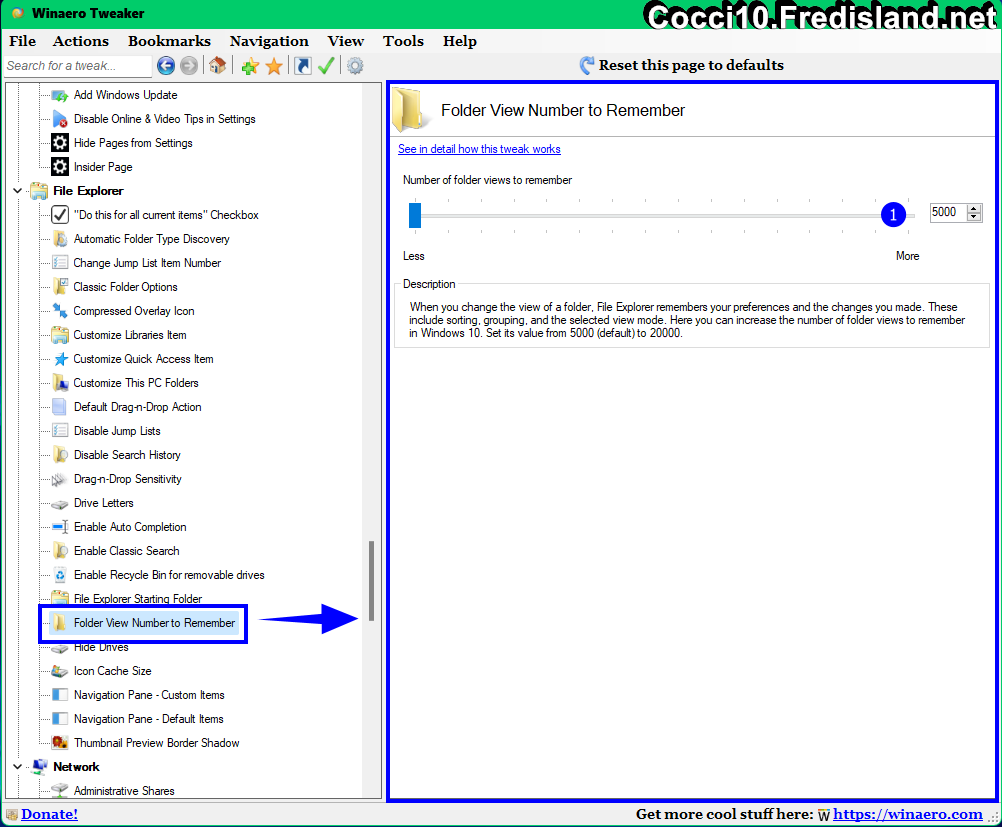The width and height of the screenshot is (1002, 827).
Task: Click Automatic Folder Type Discovery icon
Action: coord(60,239)
